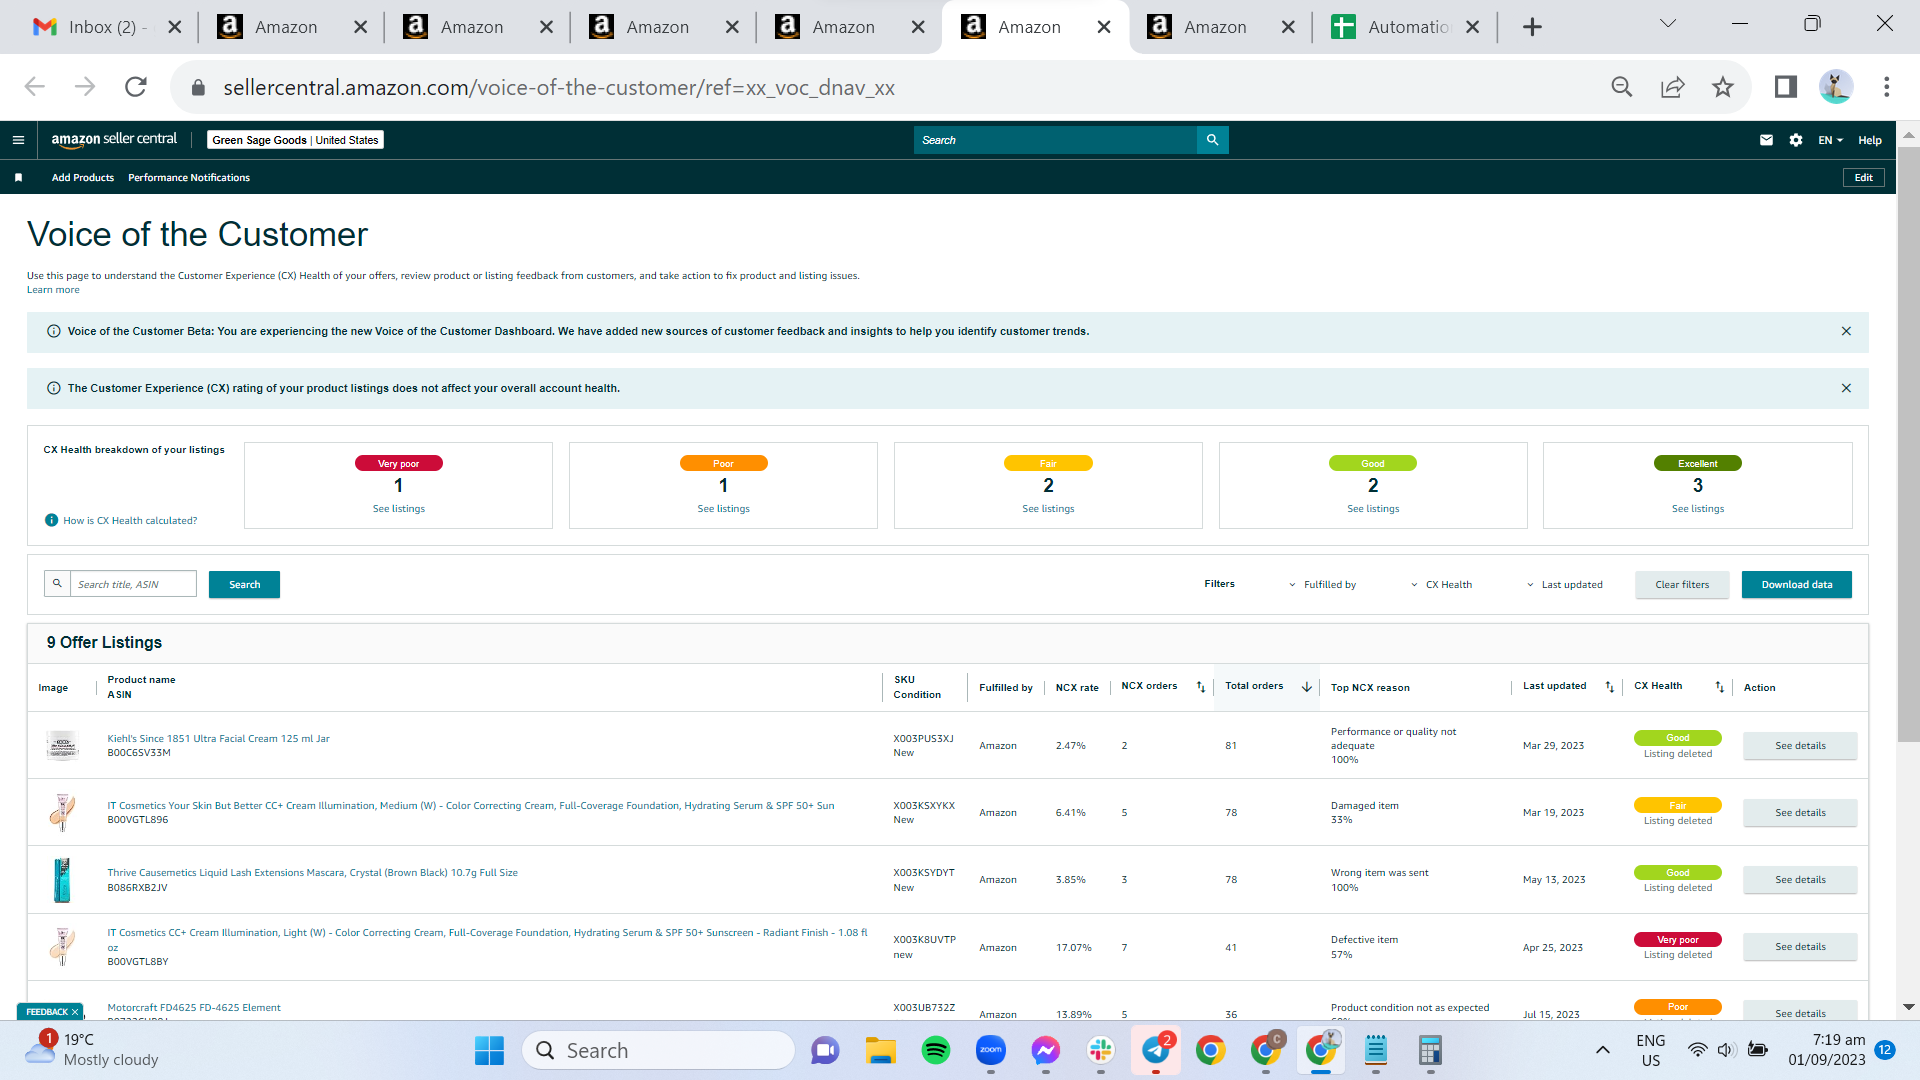Image resolution: width=1920 pixels, height=1080 pixels.
Task: Show hidden system tray icons
Action: (x=1603, y=1050)
